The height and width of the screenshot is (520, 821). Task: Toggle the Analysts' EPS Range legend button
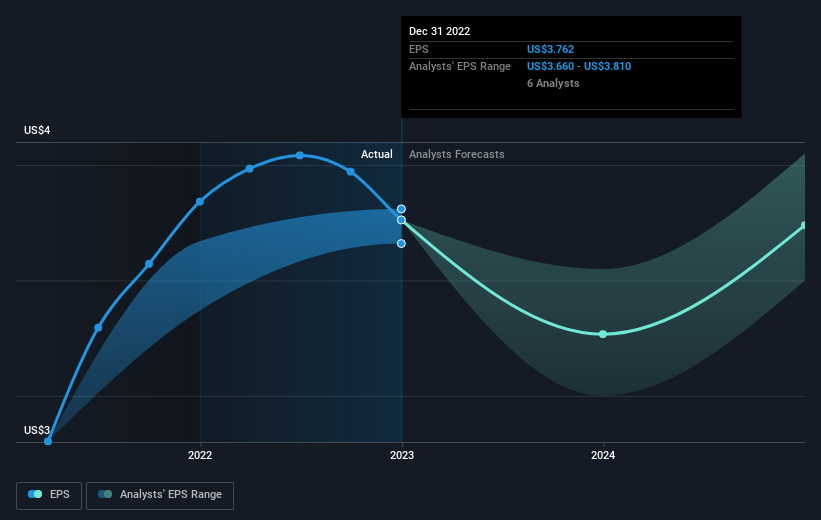tap(160, 495)
